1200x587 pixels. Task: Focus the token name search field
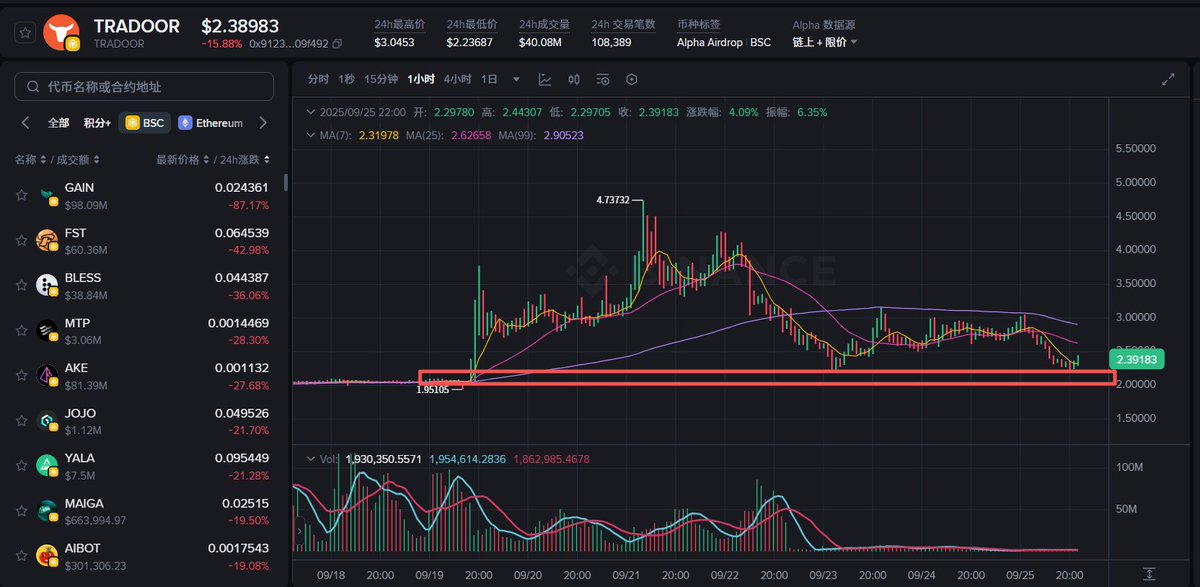click(144, 87)
